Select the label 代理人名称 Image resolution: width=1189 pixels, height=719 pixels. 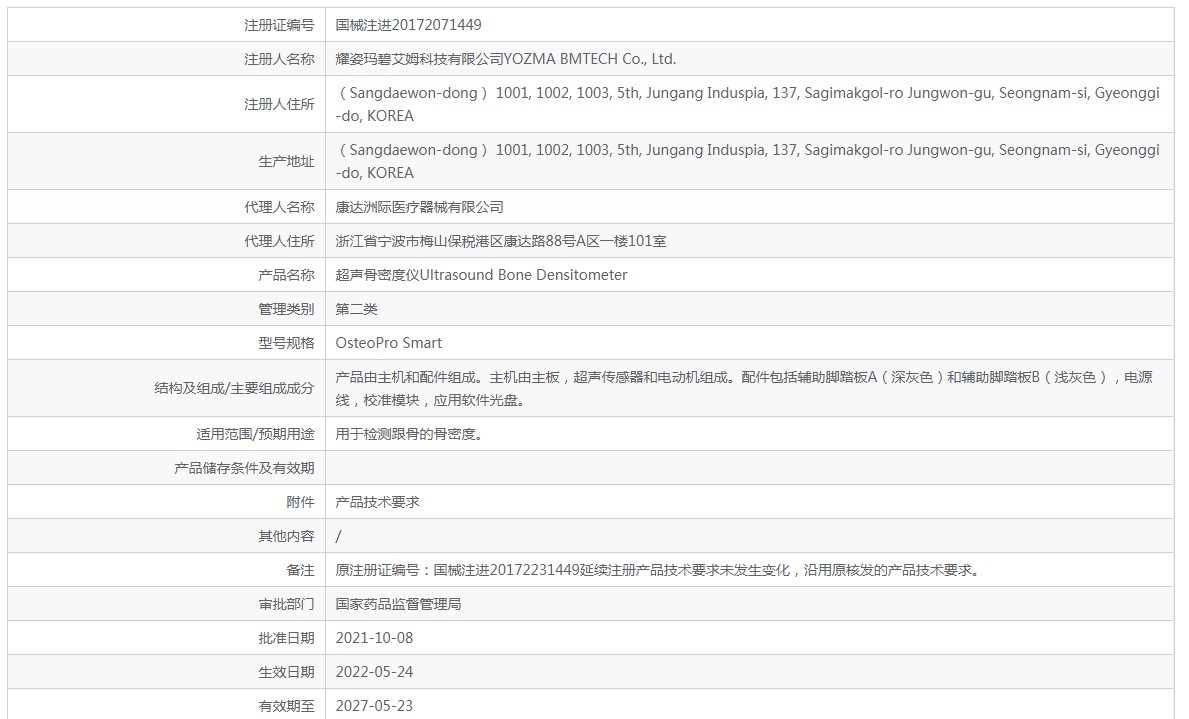(x=279, y=207)
